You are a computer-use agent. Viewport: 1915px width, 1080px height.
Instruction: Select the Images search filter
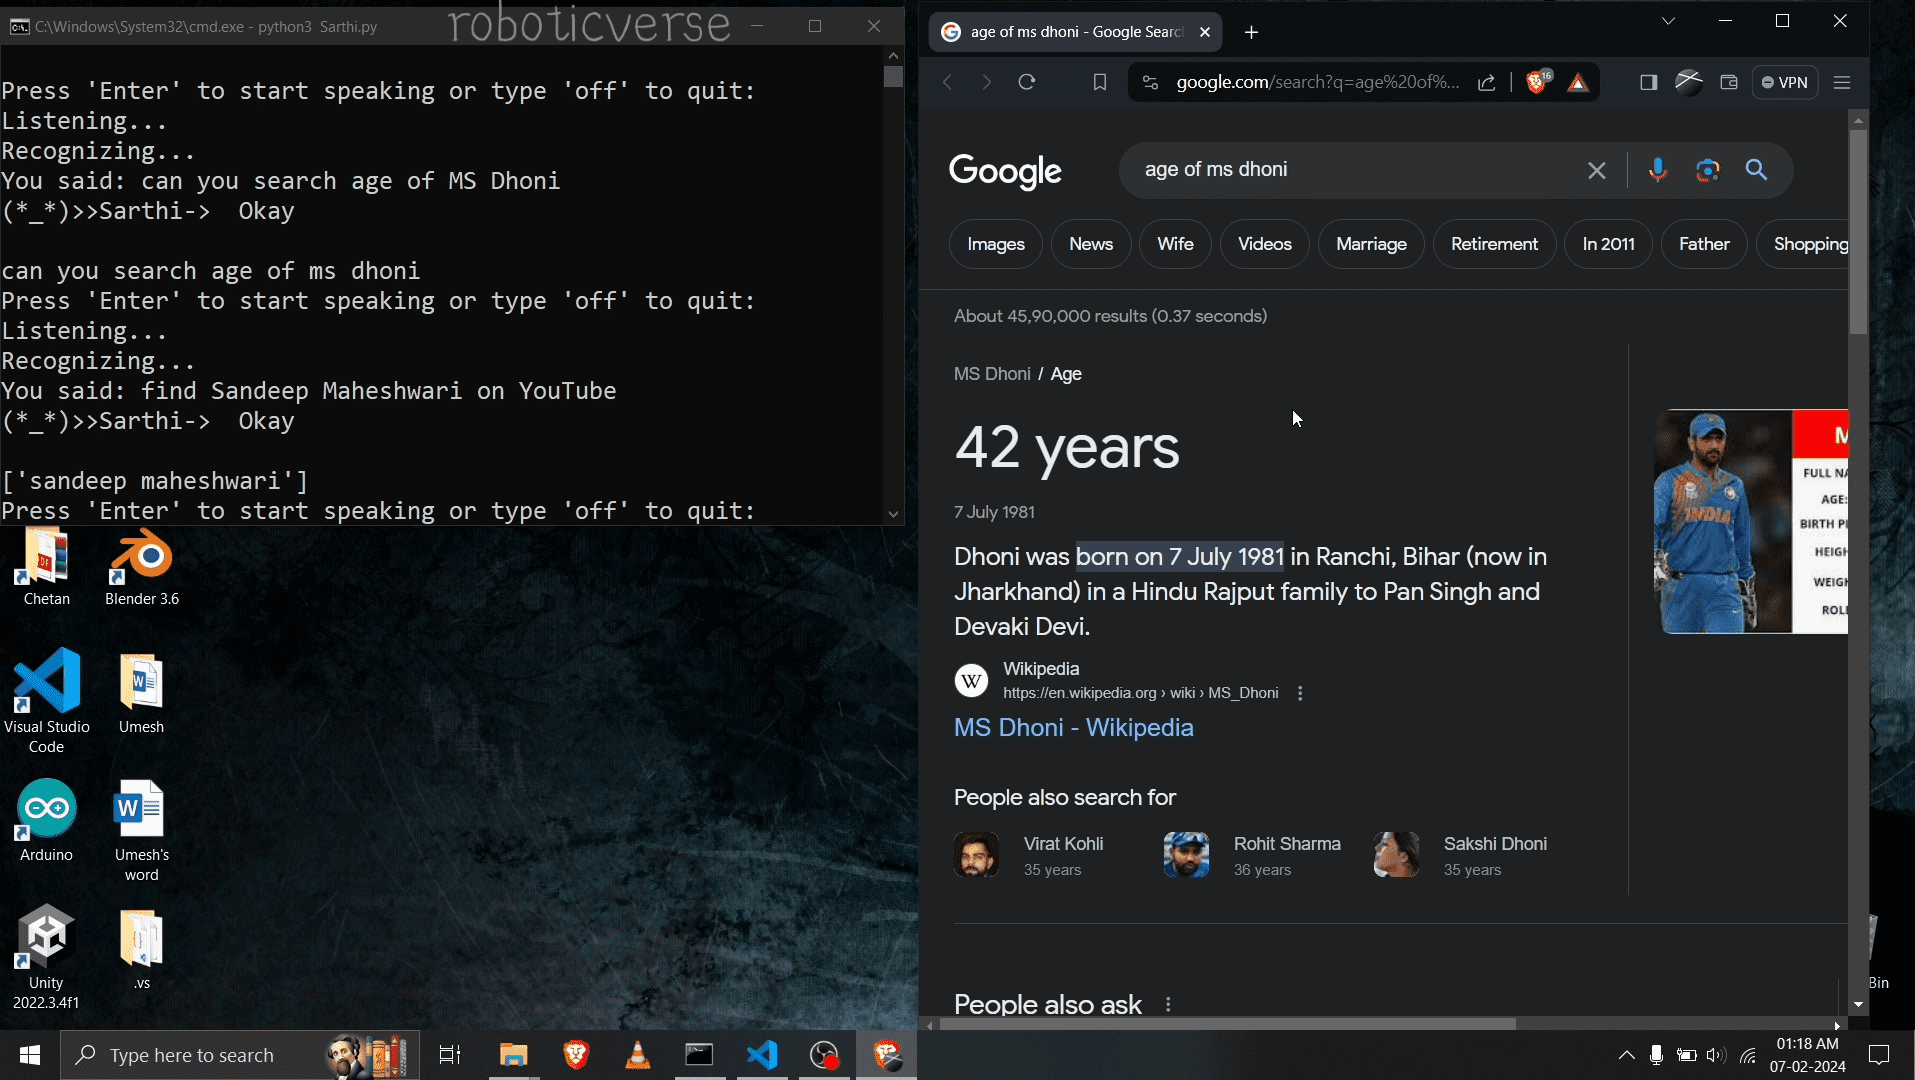pyautogui.click(x=995, y=244)
